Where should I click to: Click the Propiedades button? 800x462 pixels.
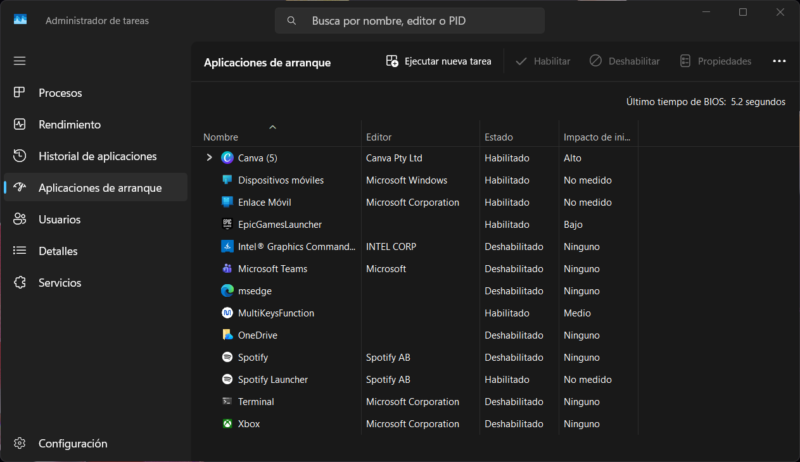pos(716,61)
